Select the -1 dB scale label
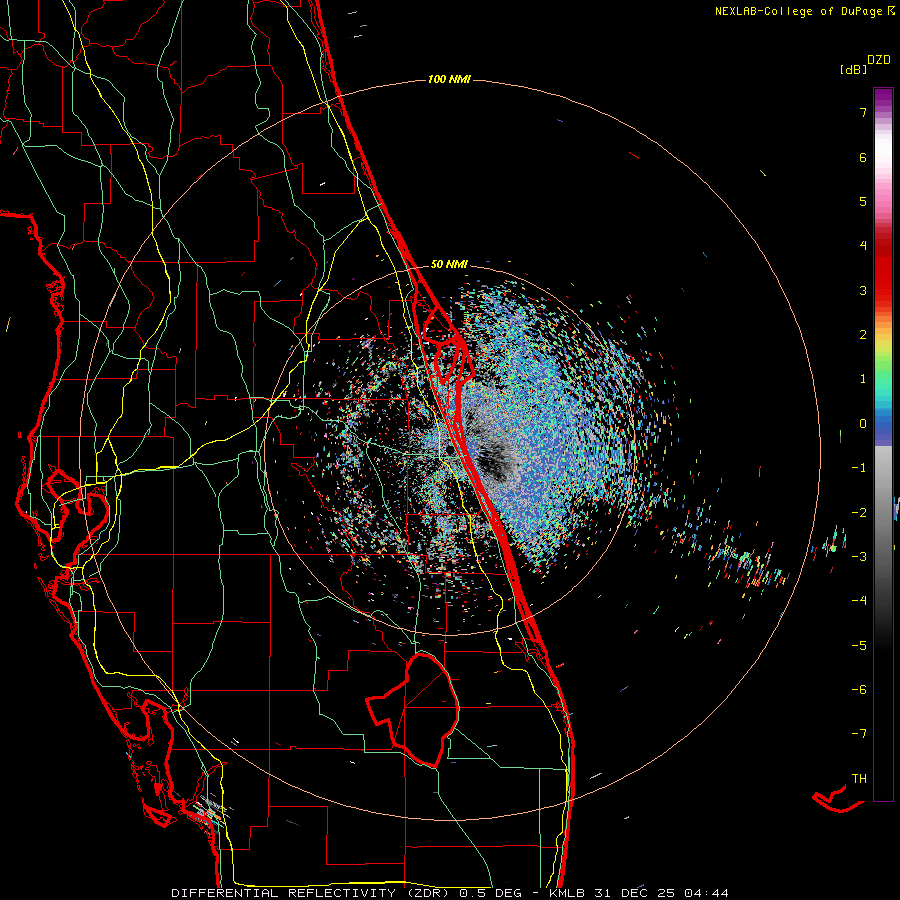 click(859, 468)
